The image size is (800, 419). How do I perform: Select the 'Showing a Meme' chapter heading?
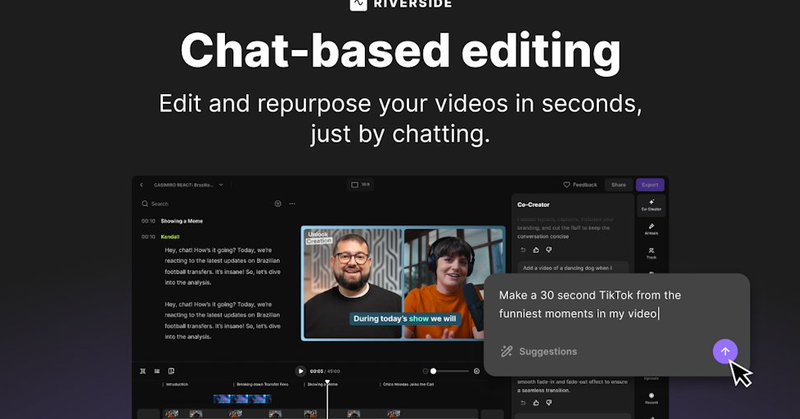click(182, 221)
